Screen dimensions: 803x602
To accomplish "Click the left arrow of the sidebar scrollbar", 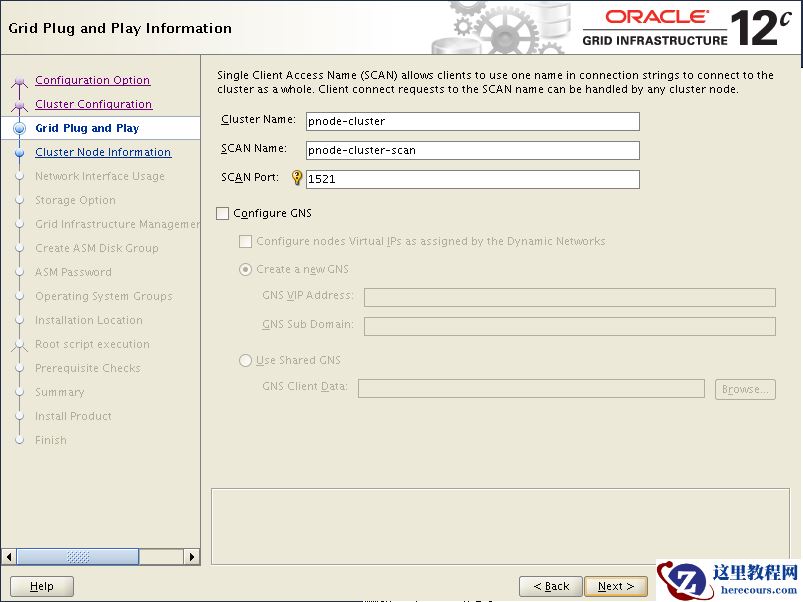I will (x=9, y=557).
